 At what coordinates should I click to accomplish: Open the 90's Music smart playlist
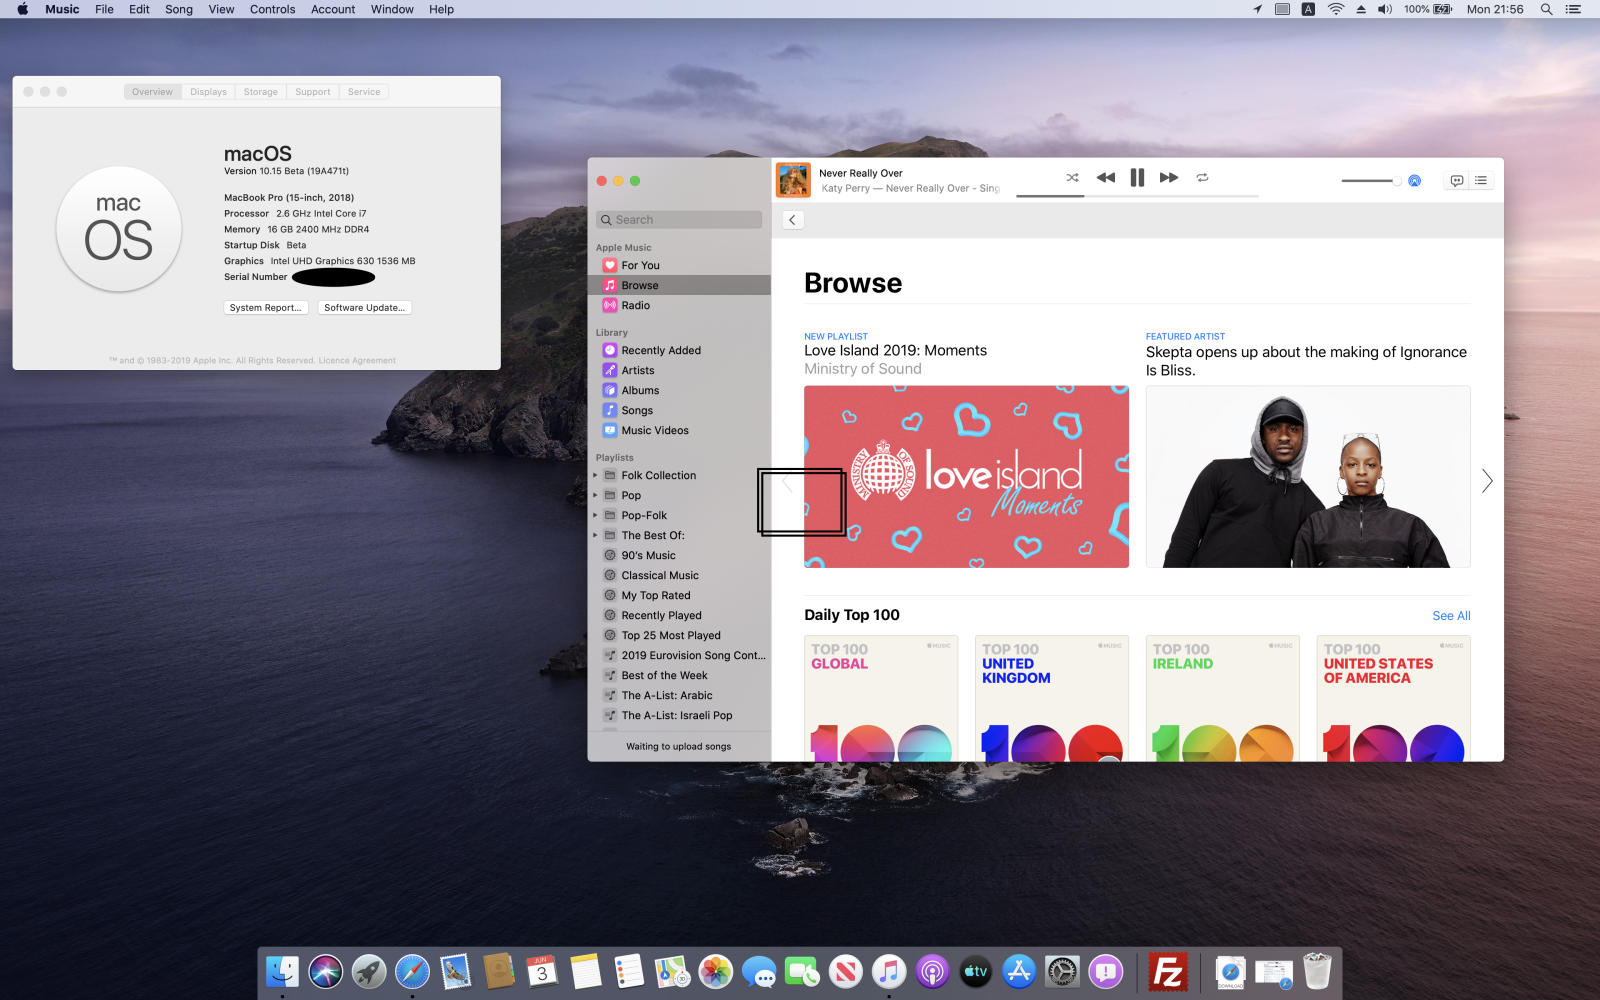pos(679,556)
